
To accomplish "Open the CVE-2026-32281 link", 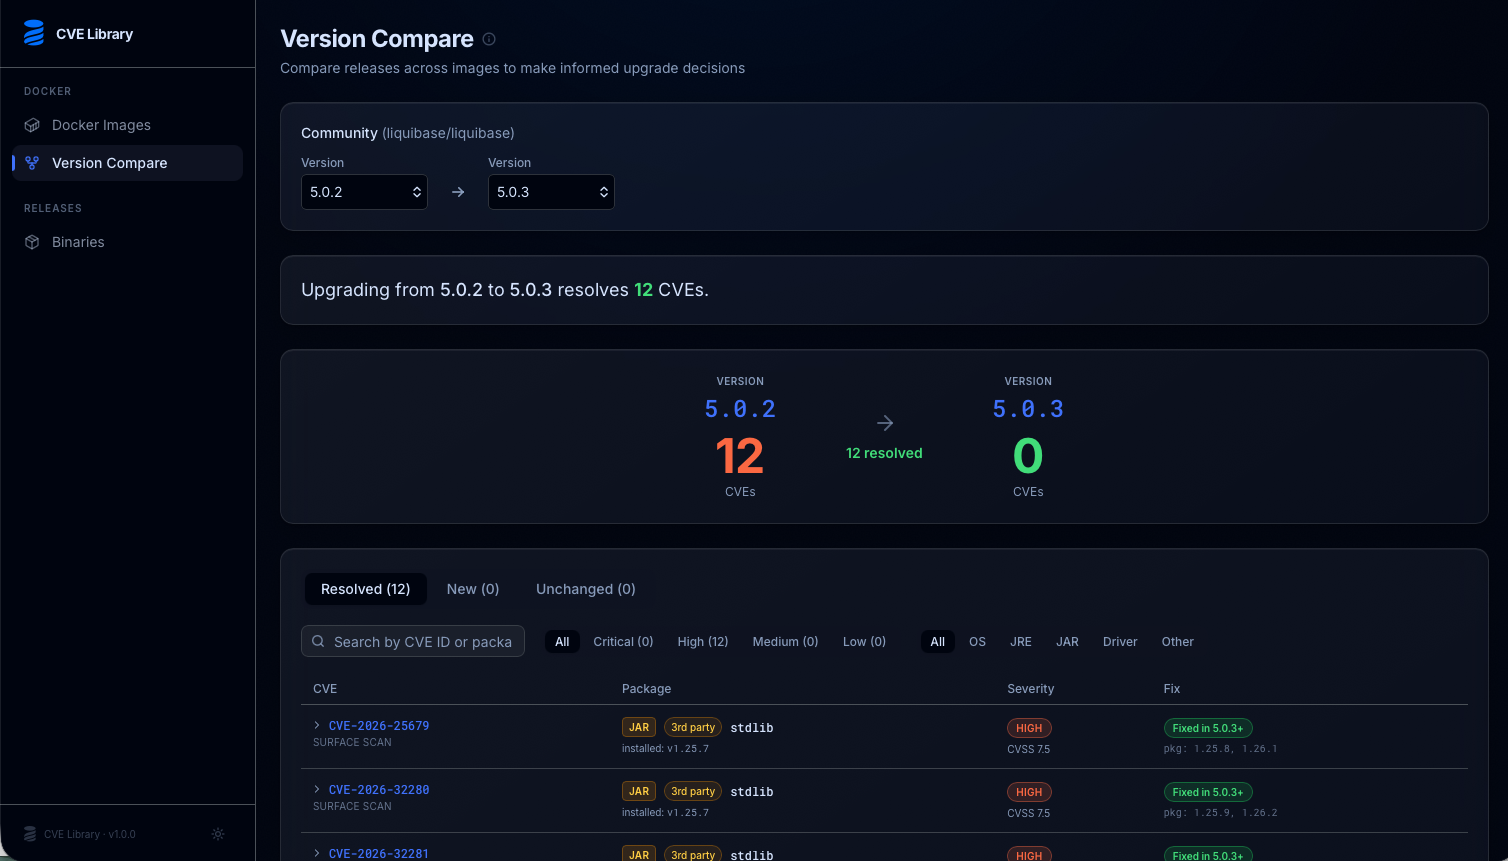I will pos(379,854).
